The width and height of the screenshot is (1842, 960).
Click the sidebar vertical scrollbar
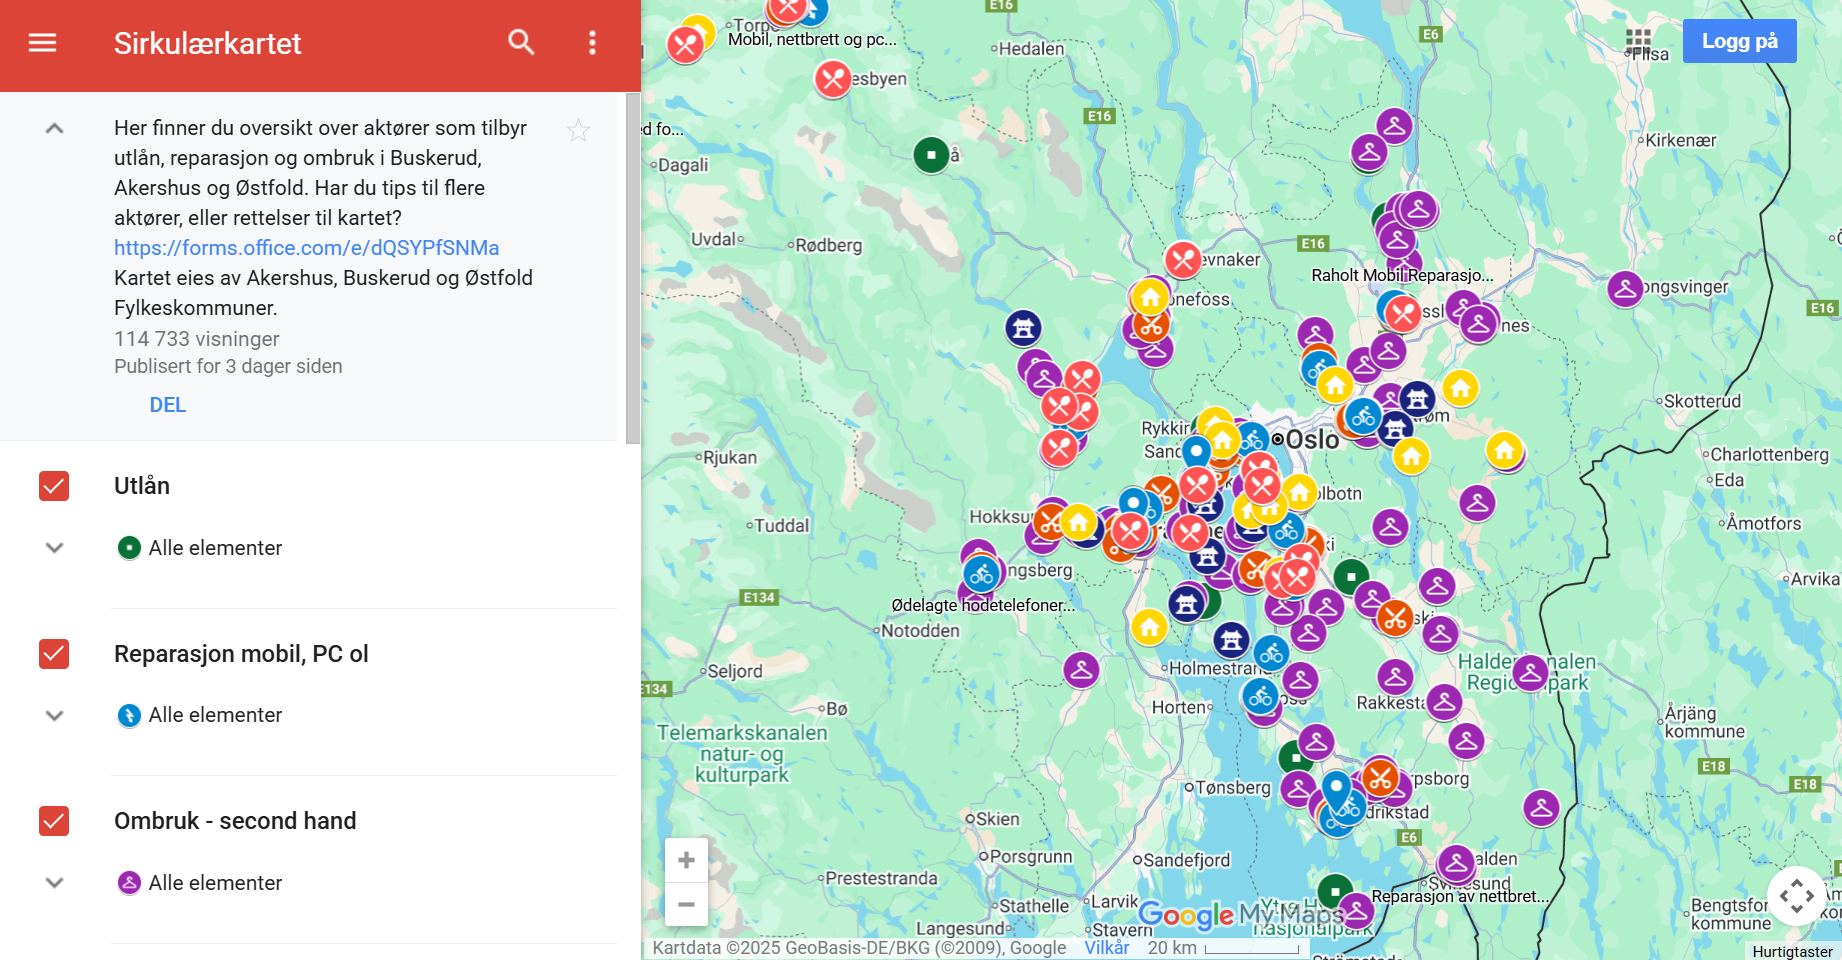[x=632, y=268]
